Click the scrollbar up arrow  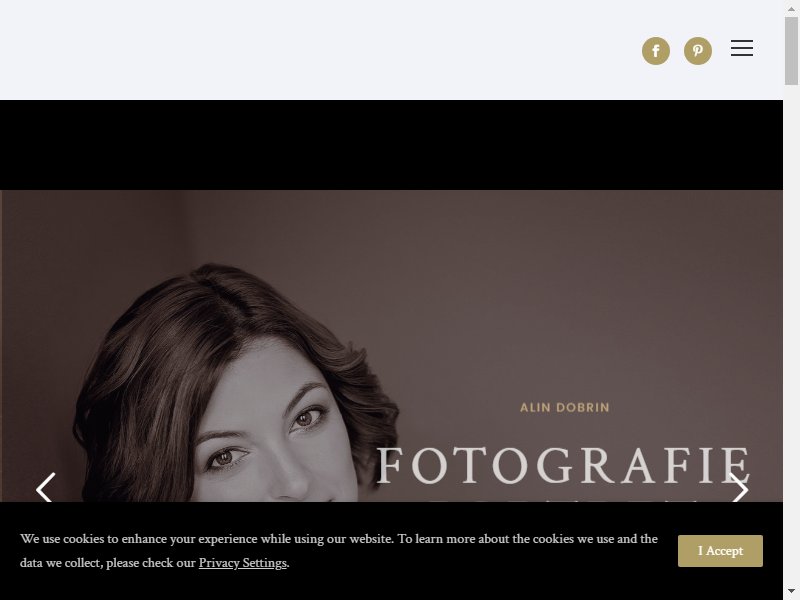click(791, 9)
